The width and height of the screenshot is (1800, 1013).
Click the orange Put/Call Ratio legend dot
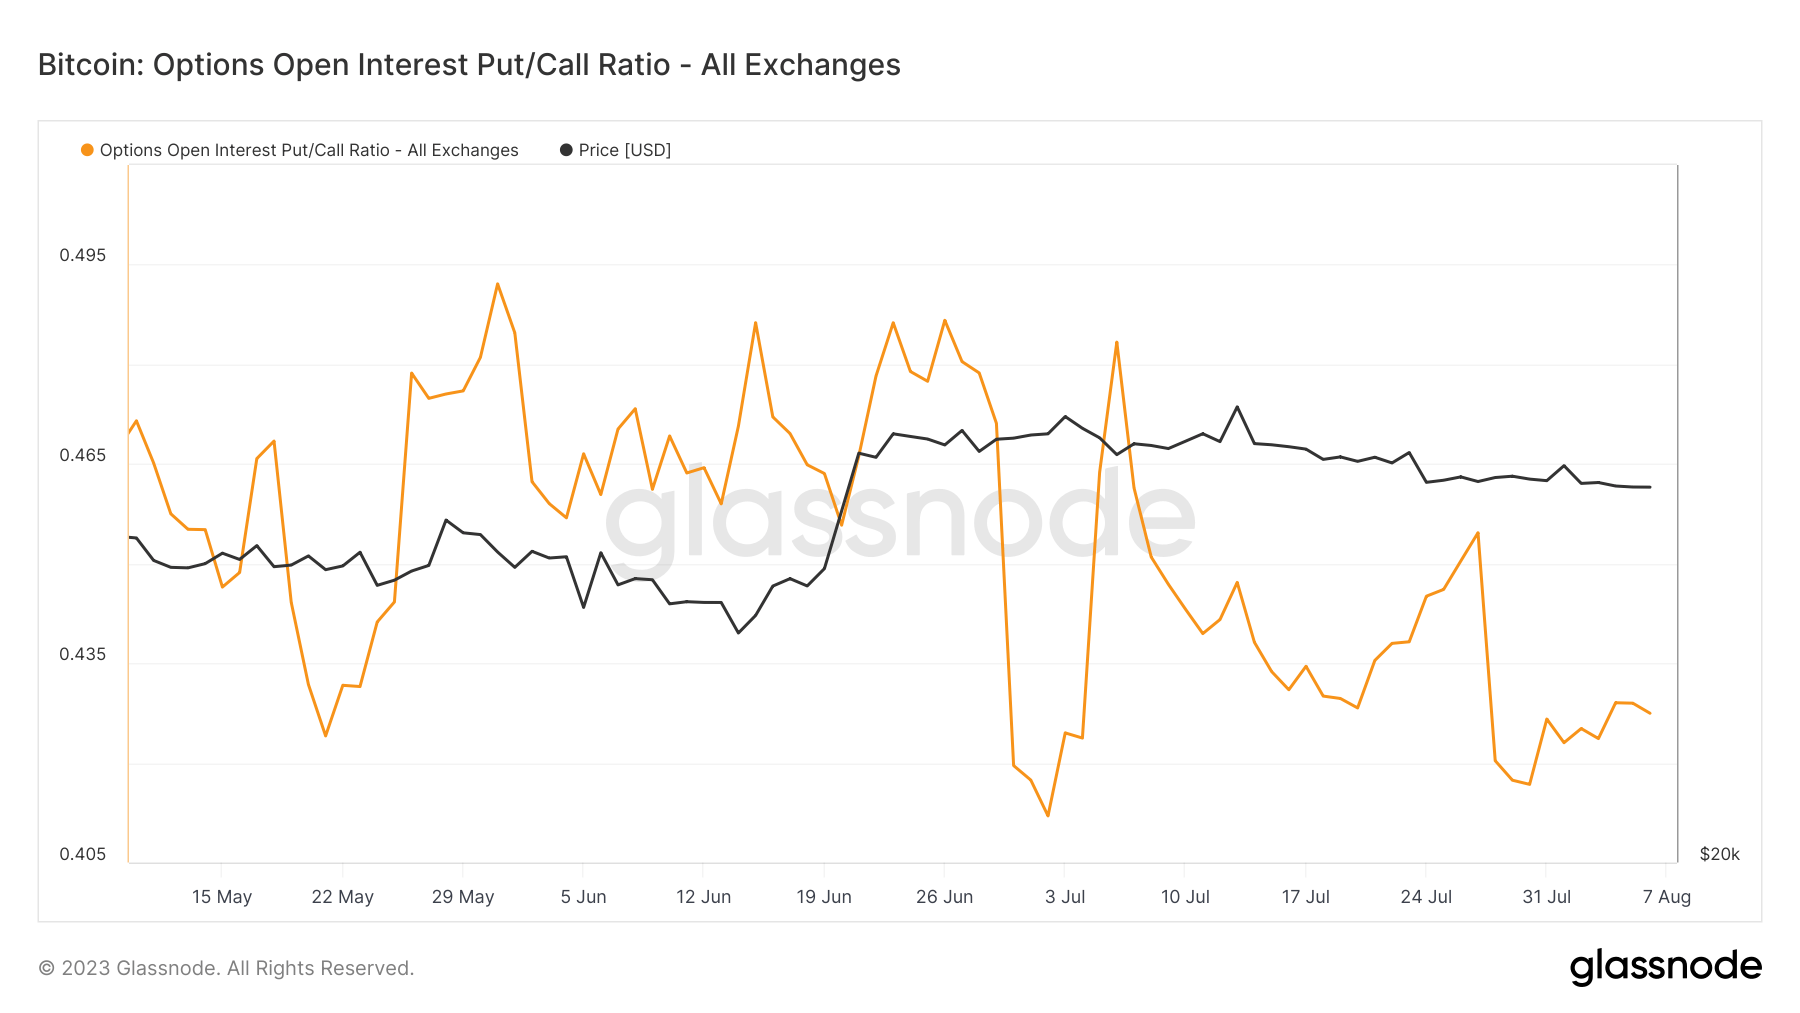click(87, 150)
